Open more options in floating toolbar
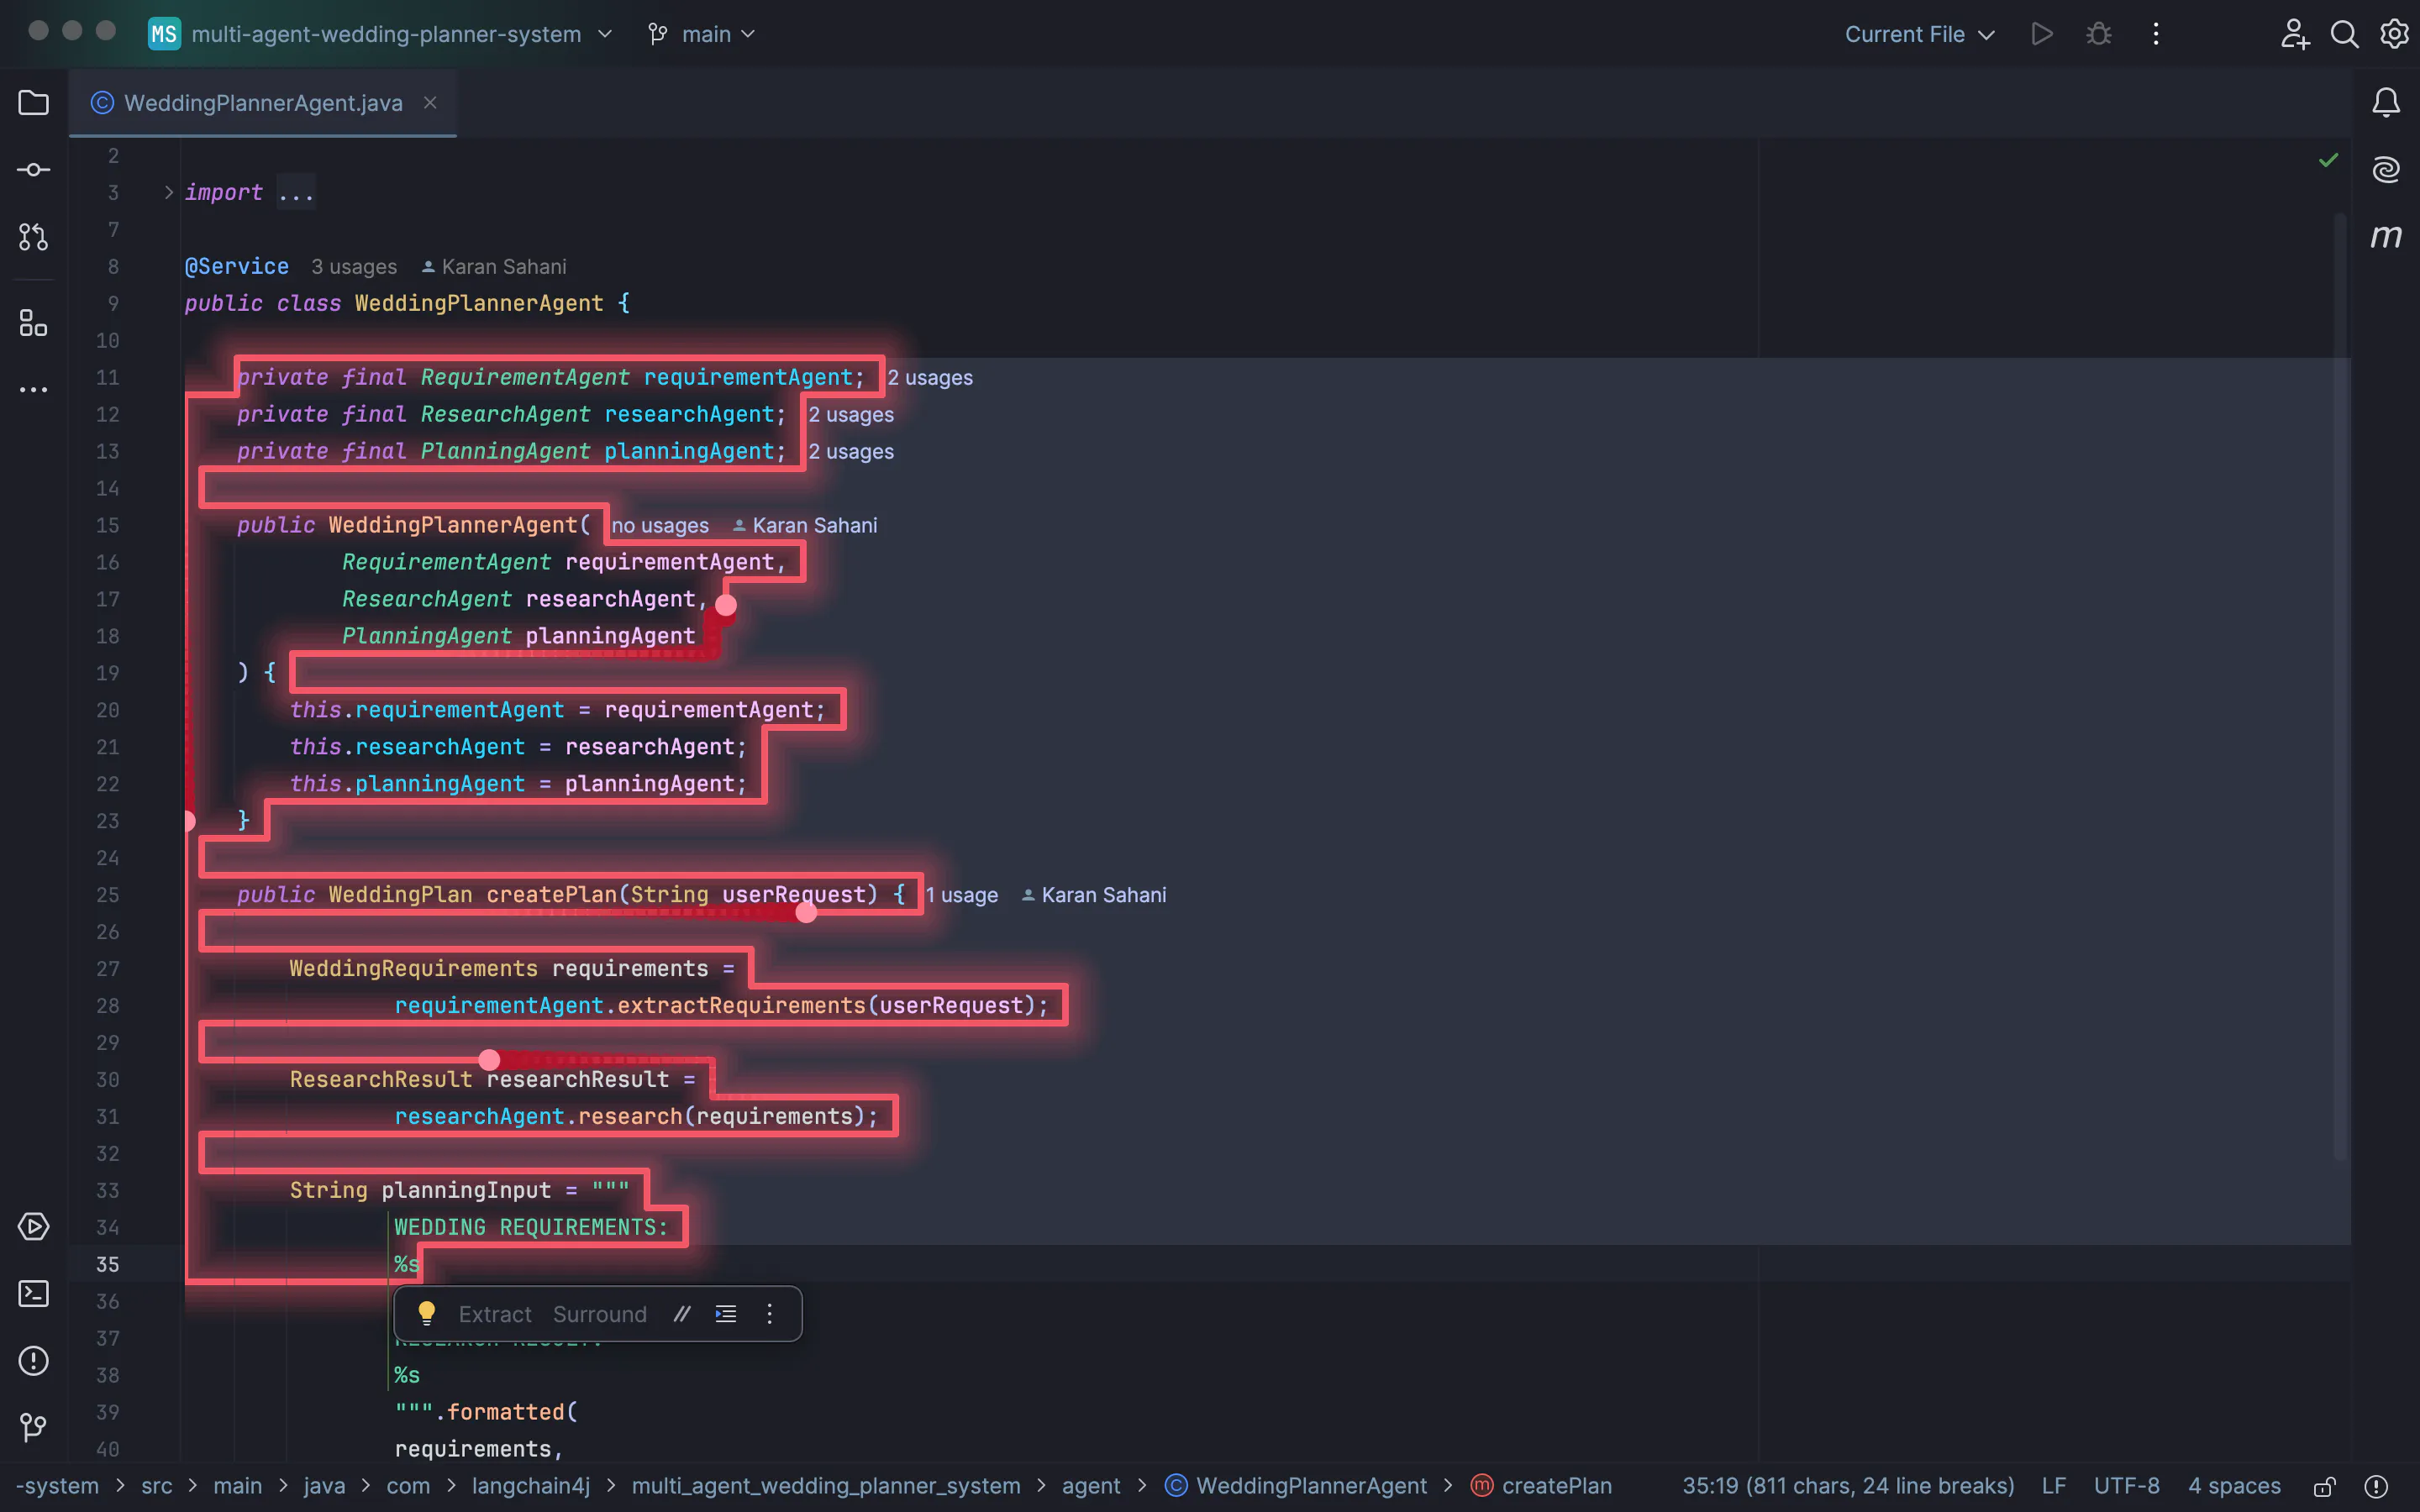The image size is (2420, 1512). (x=769, y=1314)
